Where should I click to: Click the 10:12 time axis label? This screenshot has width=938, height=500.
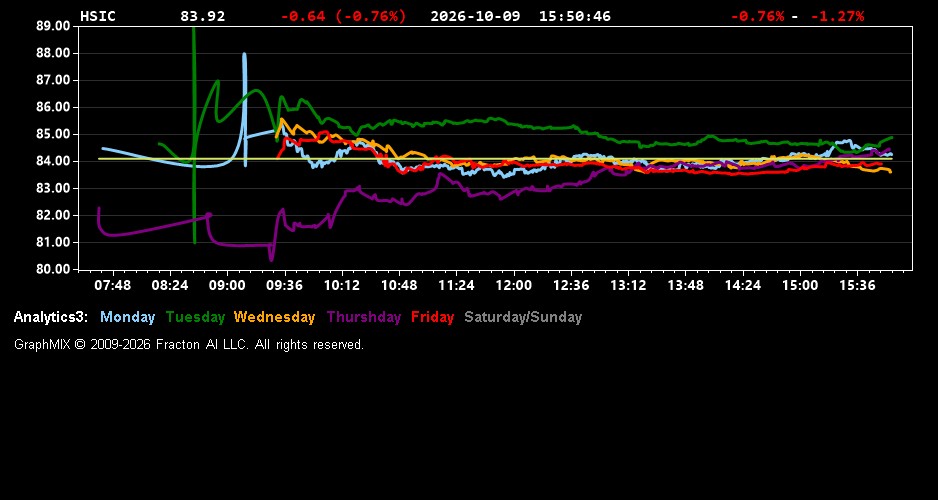342,285
